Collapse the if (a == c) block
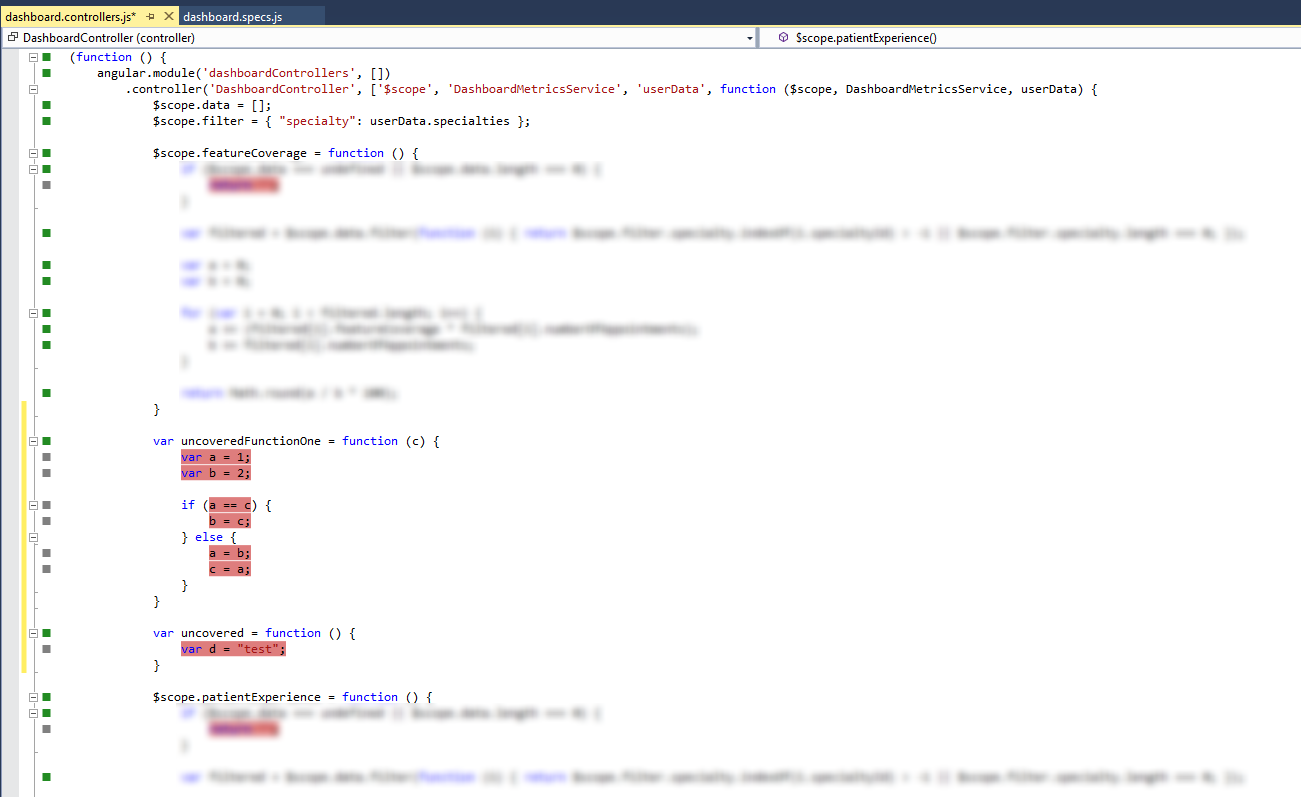1301x797 pixels. (x=33, y=505)
